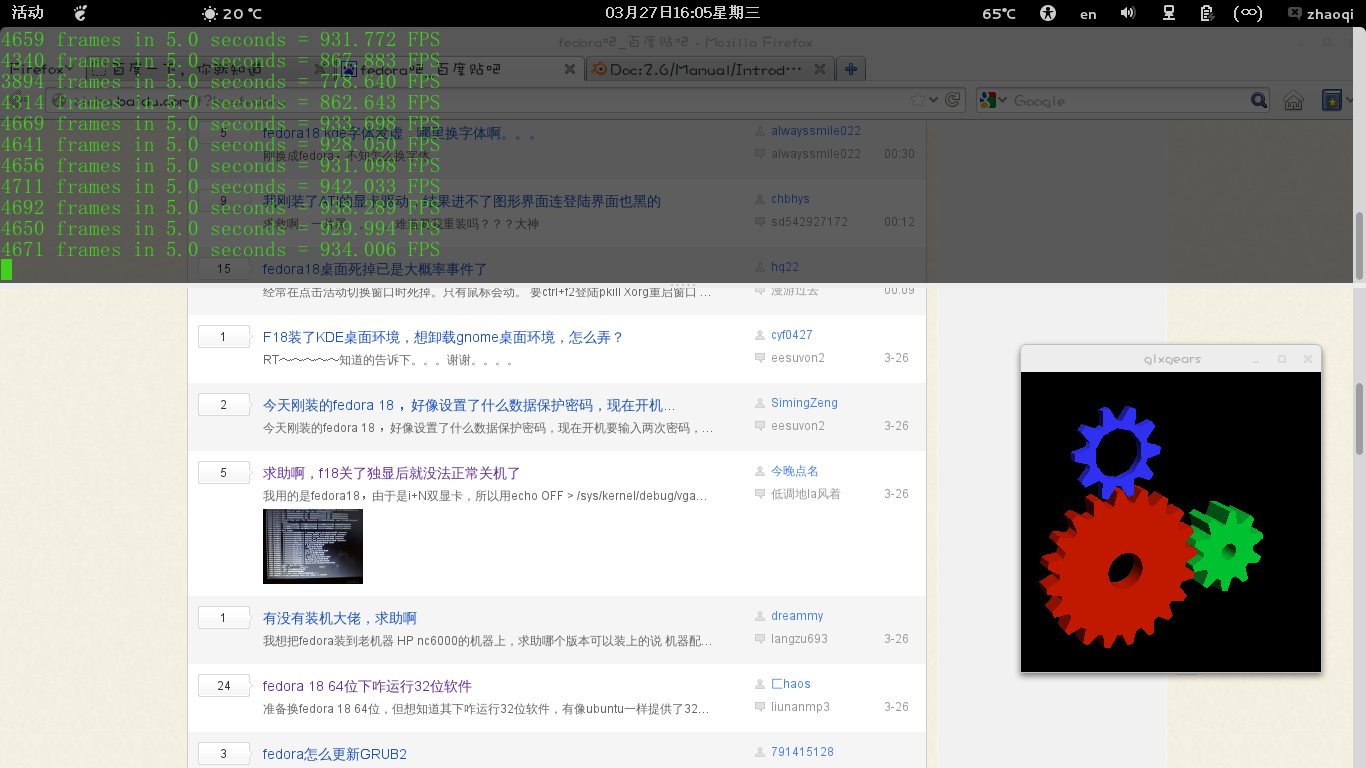Image resolution: width=1366 pixels, height=768 pixels.
Task: Switch to the 百度一下 tab in Firefox
Action: coord(209,69)
